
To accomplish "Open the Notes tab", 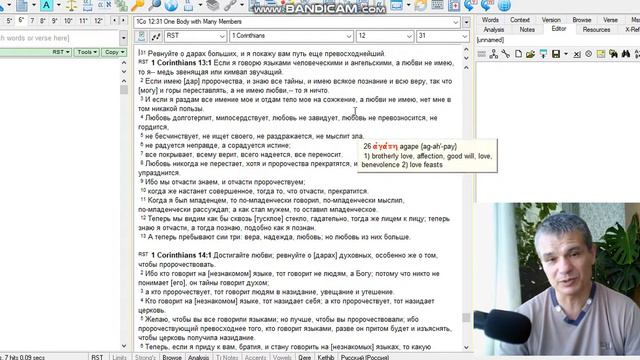I will click(527, 30).
